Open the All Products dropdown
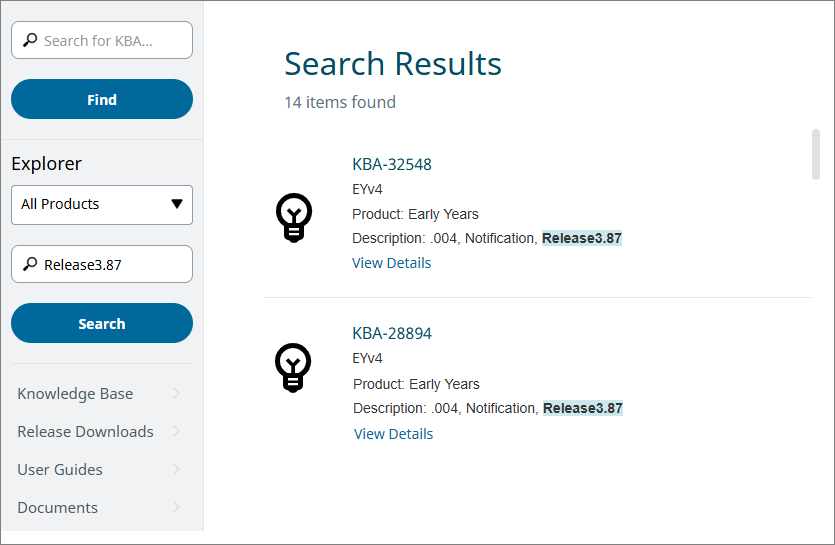This screenshot has width=835, height=545. tap(102, 204)
